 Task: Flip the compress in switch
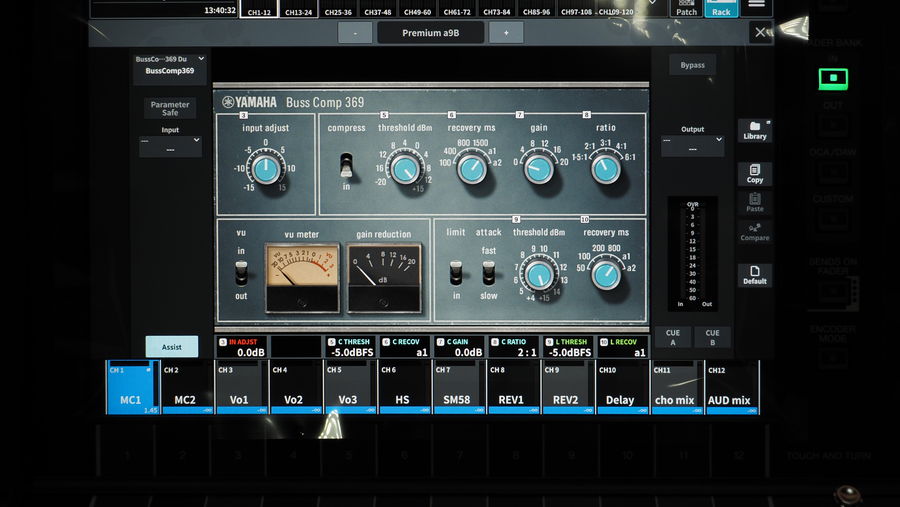(347, 165)
